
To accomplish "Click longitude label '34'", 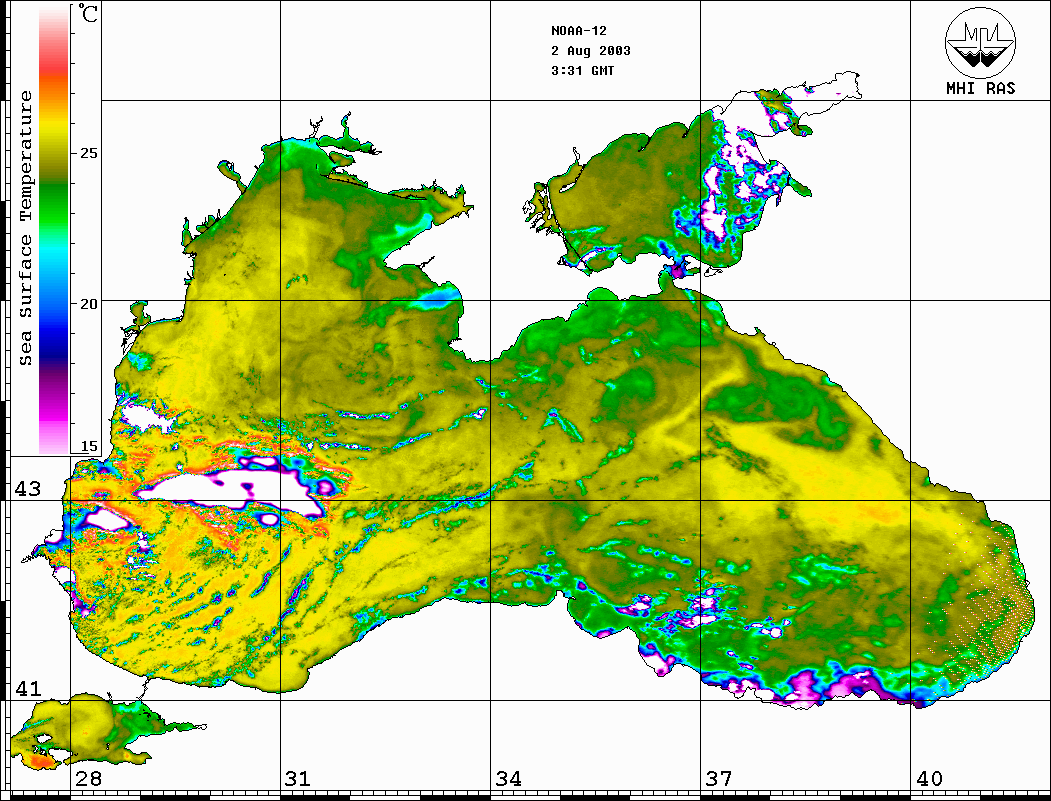I will click(x=508, y=779).
